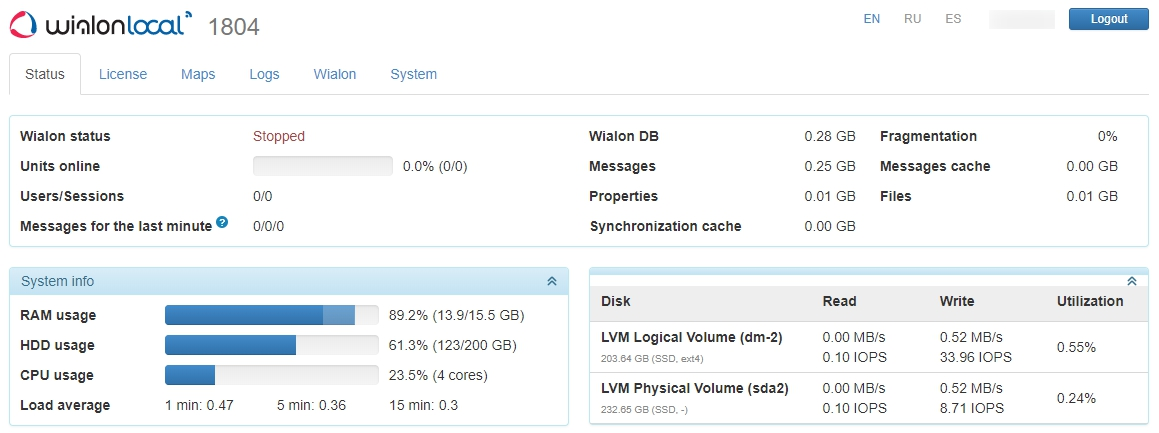Open the License tab
Image resolution: width=1159 pixels, height=433 pixels.
tap(123, 74)
